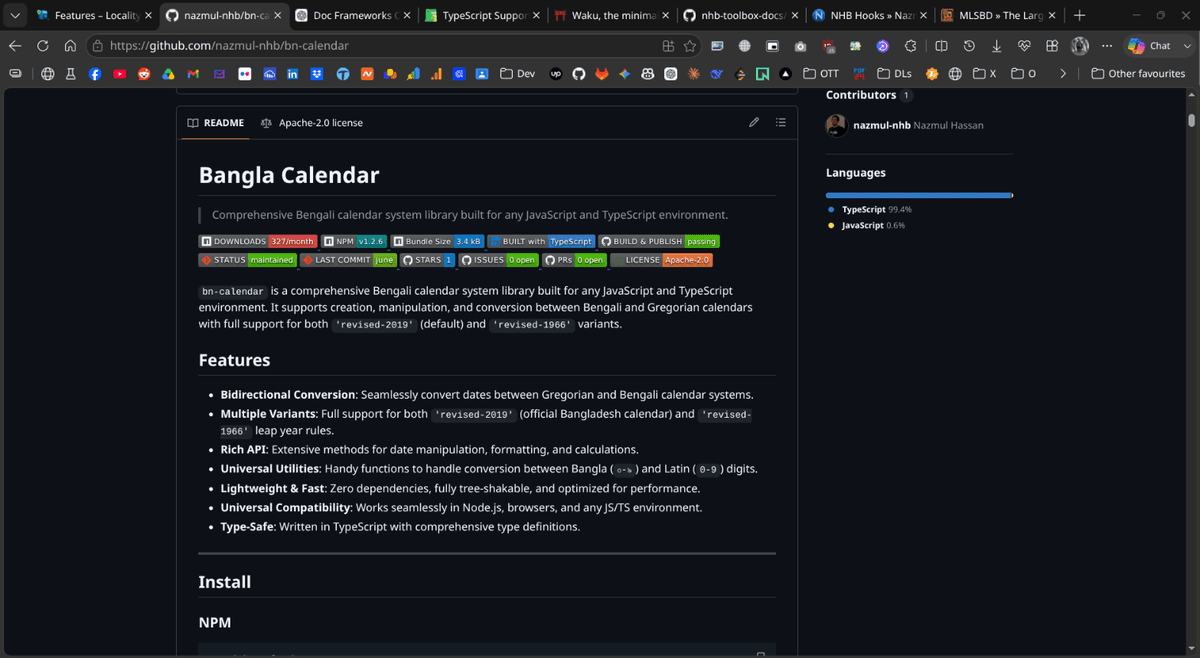
Task: Click the languages percentage bar
Action: (x=919, y=195)
